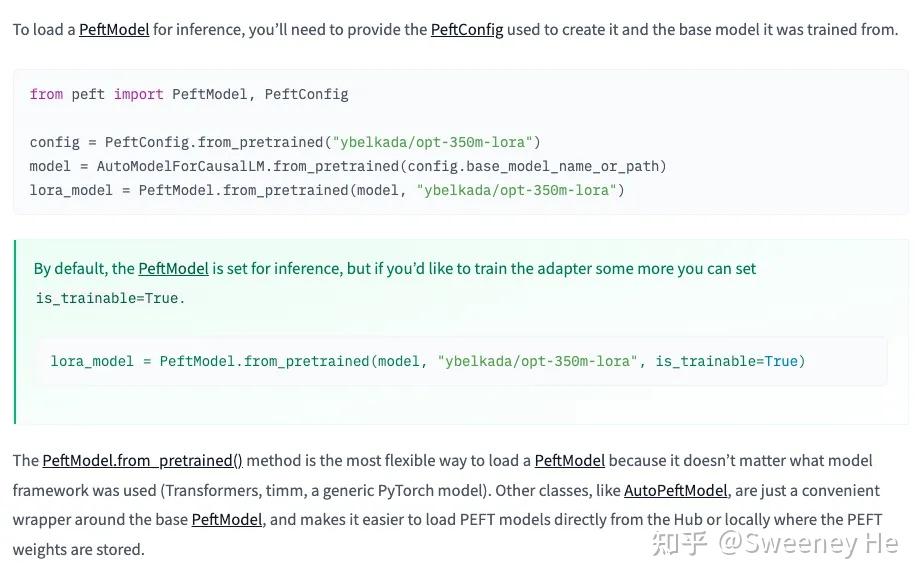922x584 pixels.
Task: Click the PeftModel link after "way to load a"
Action: tap(569, 460)
